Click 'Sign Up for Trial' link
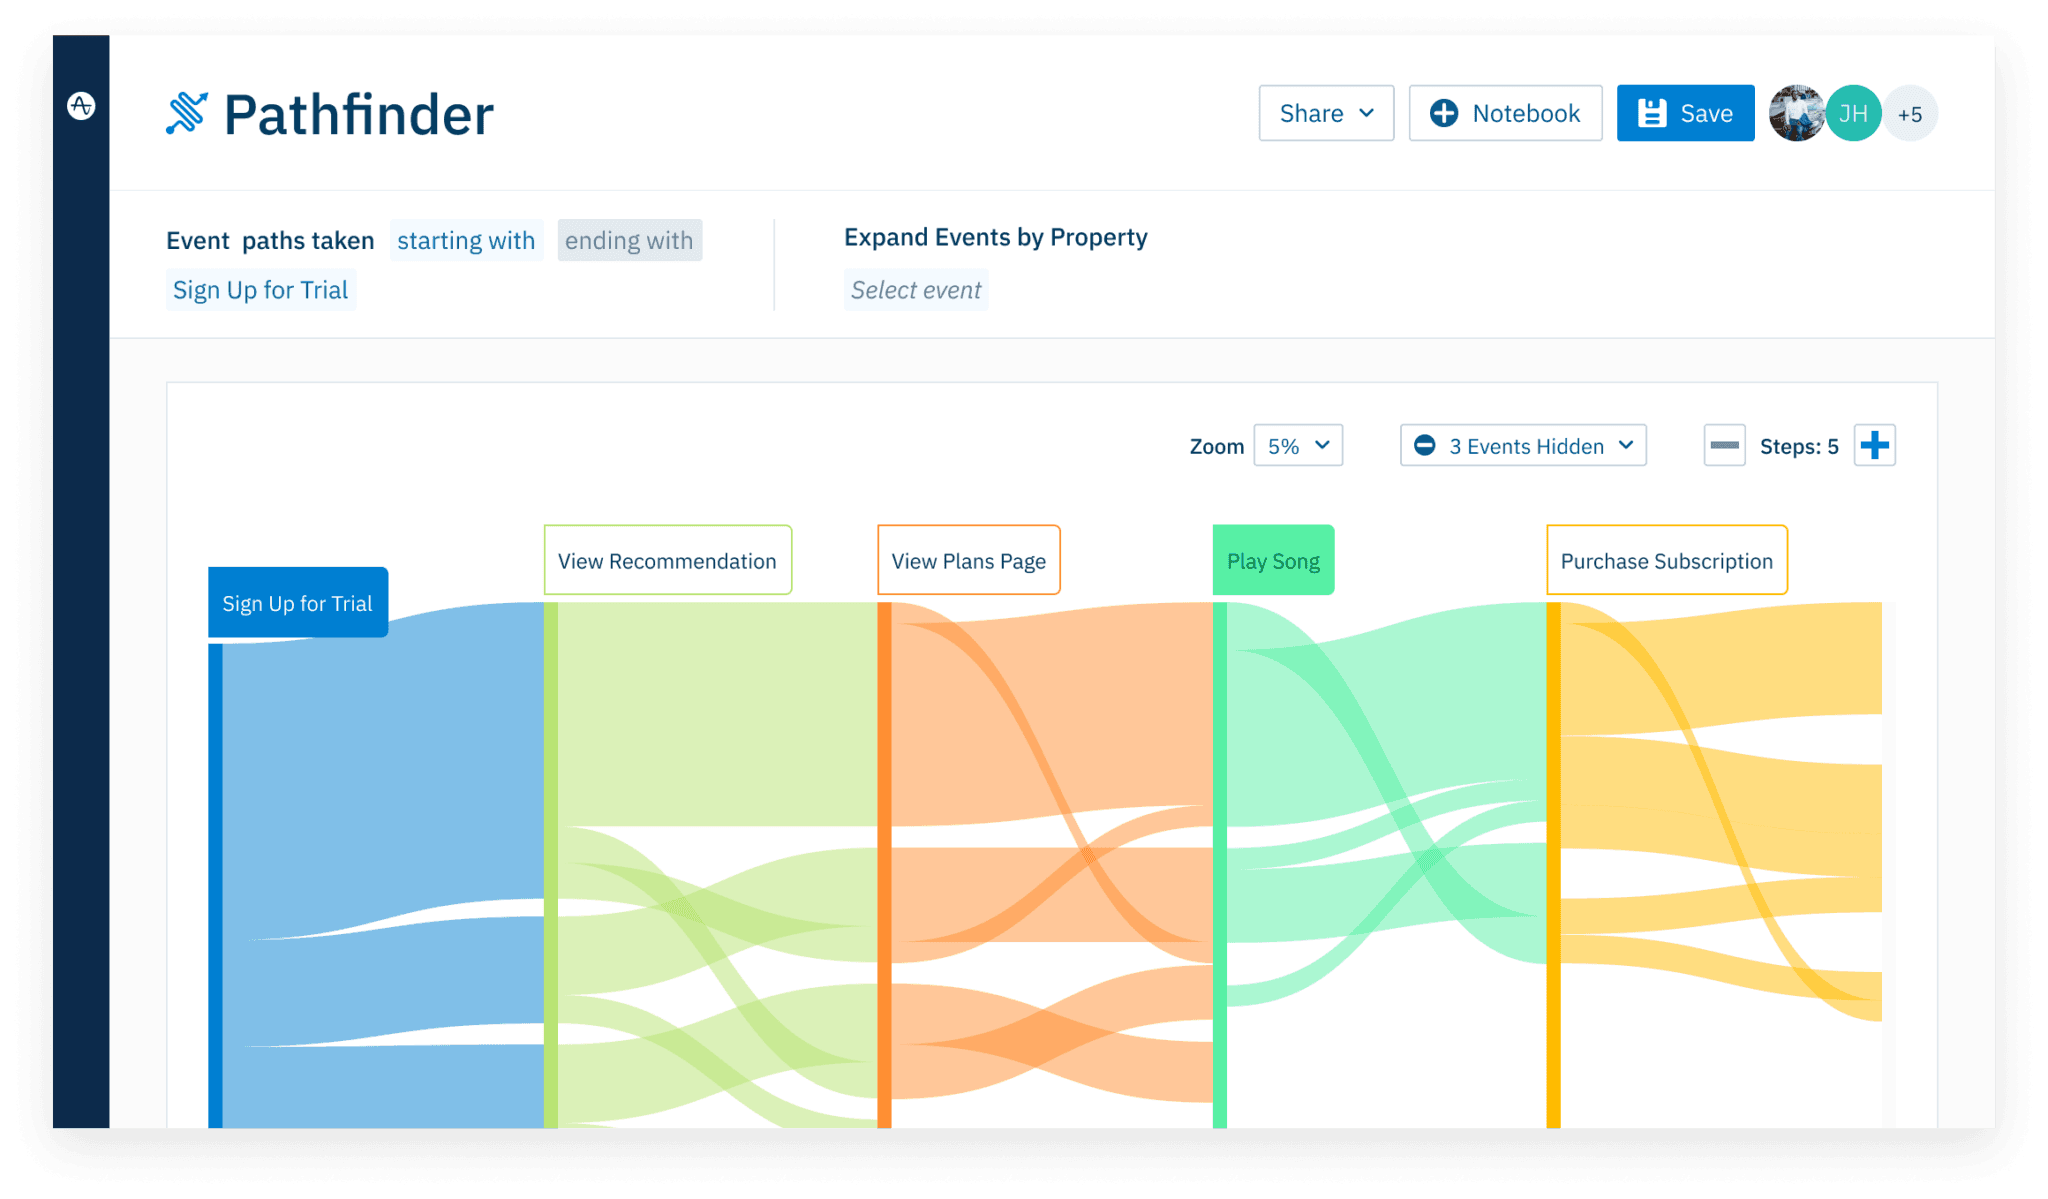Screen dimensions: 2048x1199 coord(263,290)
